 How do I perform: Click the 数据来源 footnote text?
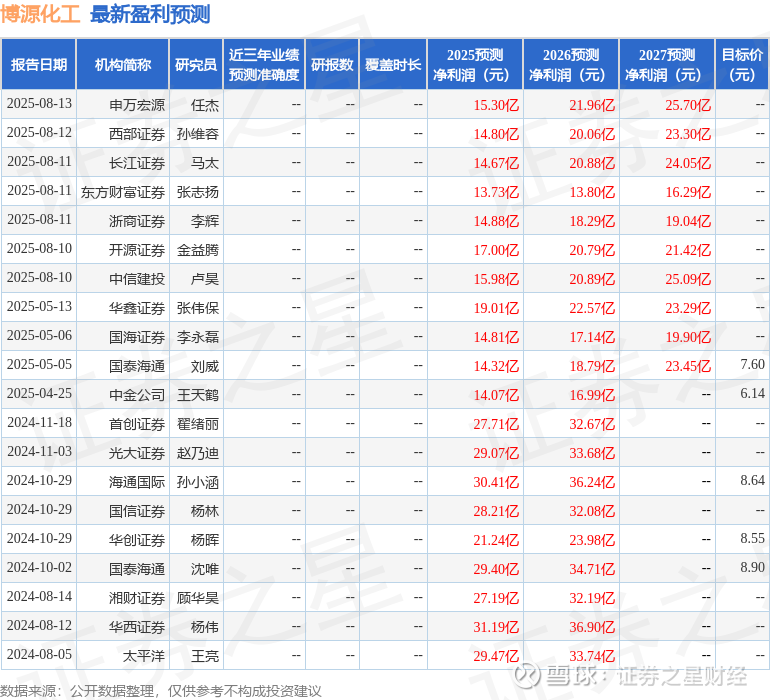pos(161,691)
